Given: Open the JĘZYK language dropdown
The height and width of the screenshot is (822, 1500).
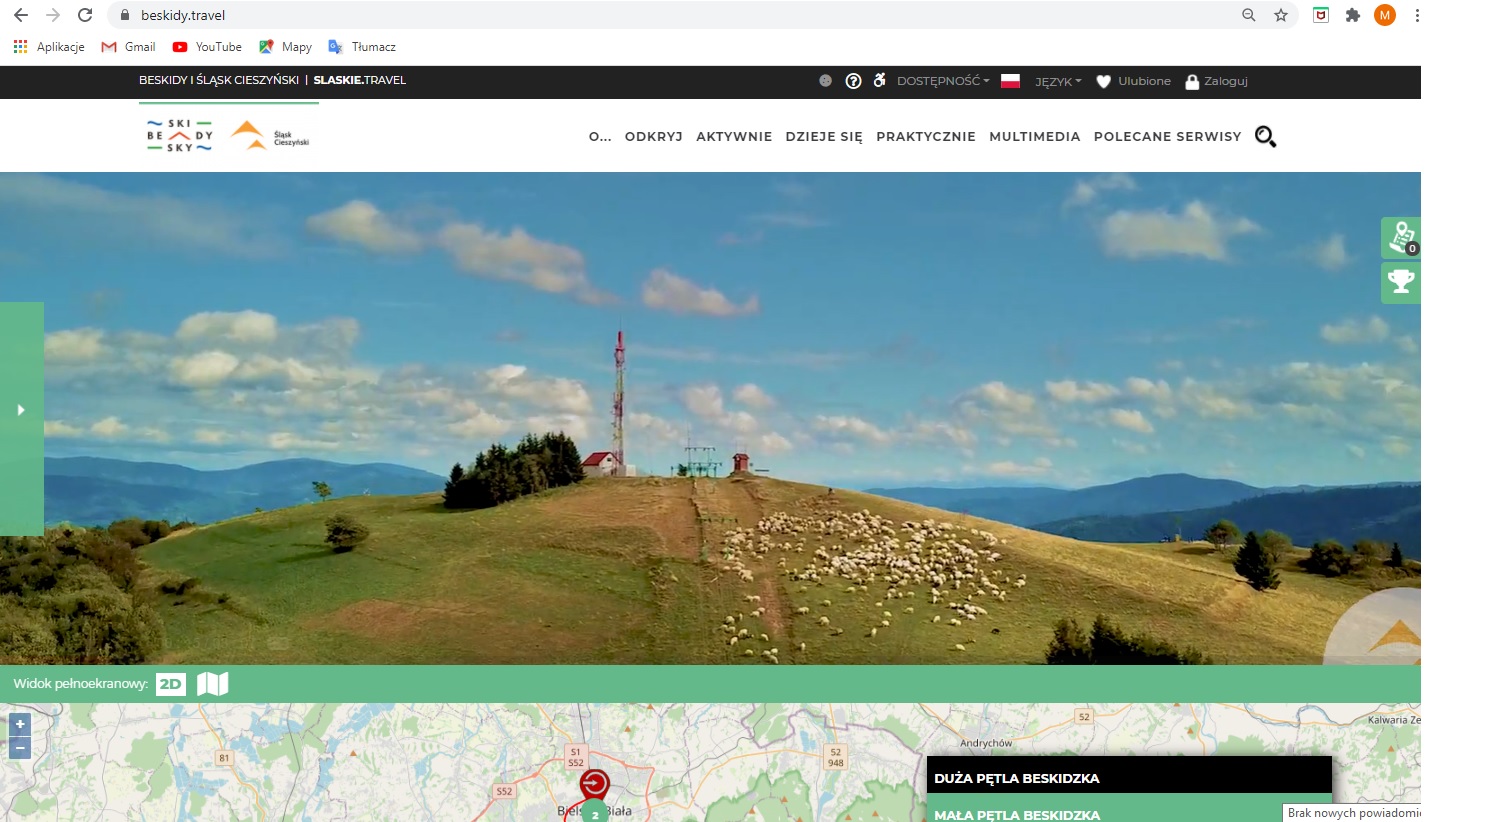Looking at the screenshot, I should tap(1057, 81).
